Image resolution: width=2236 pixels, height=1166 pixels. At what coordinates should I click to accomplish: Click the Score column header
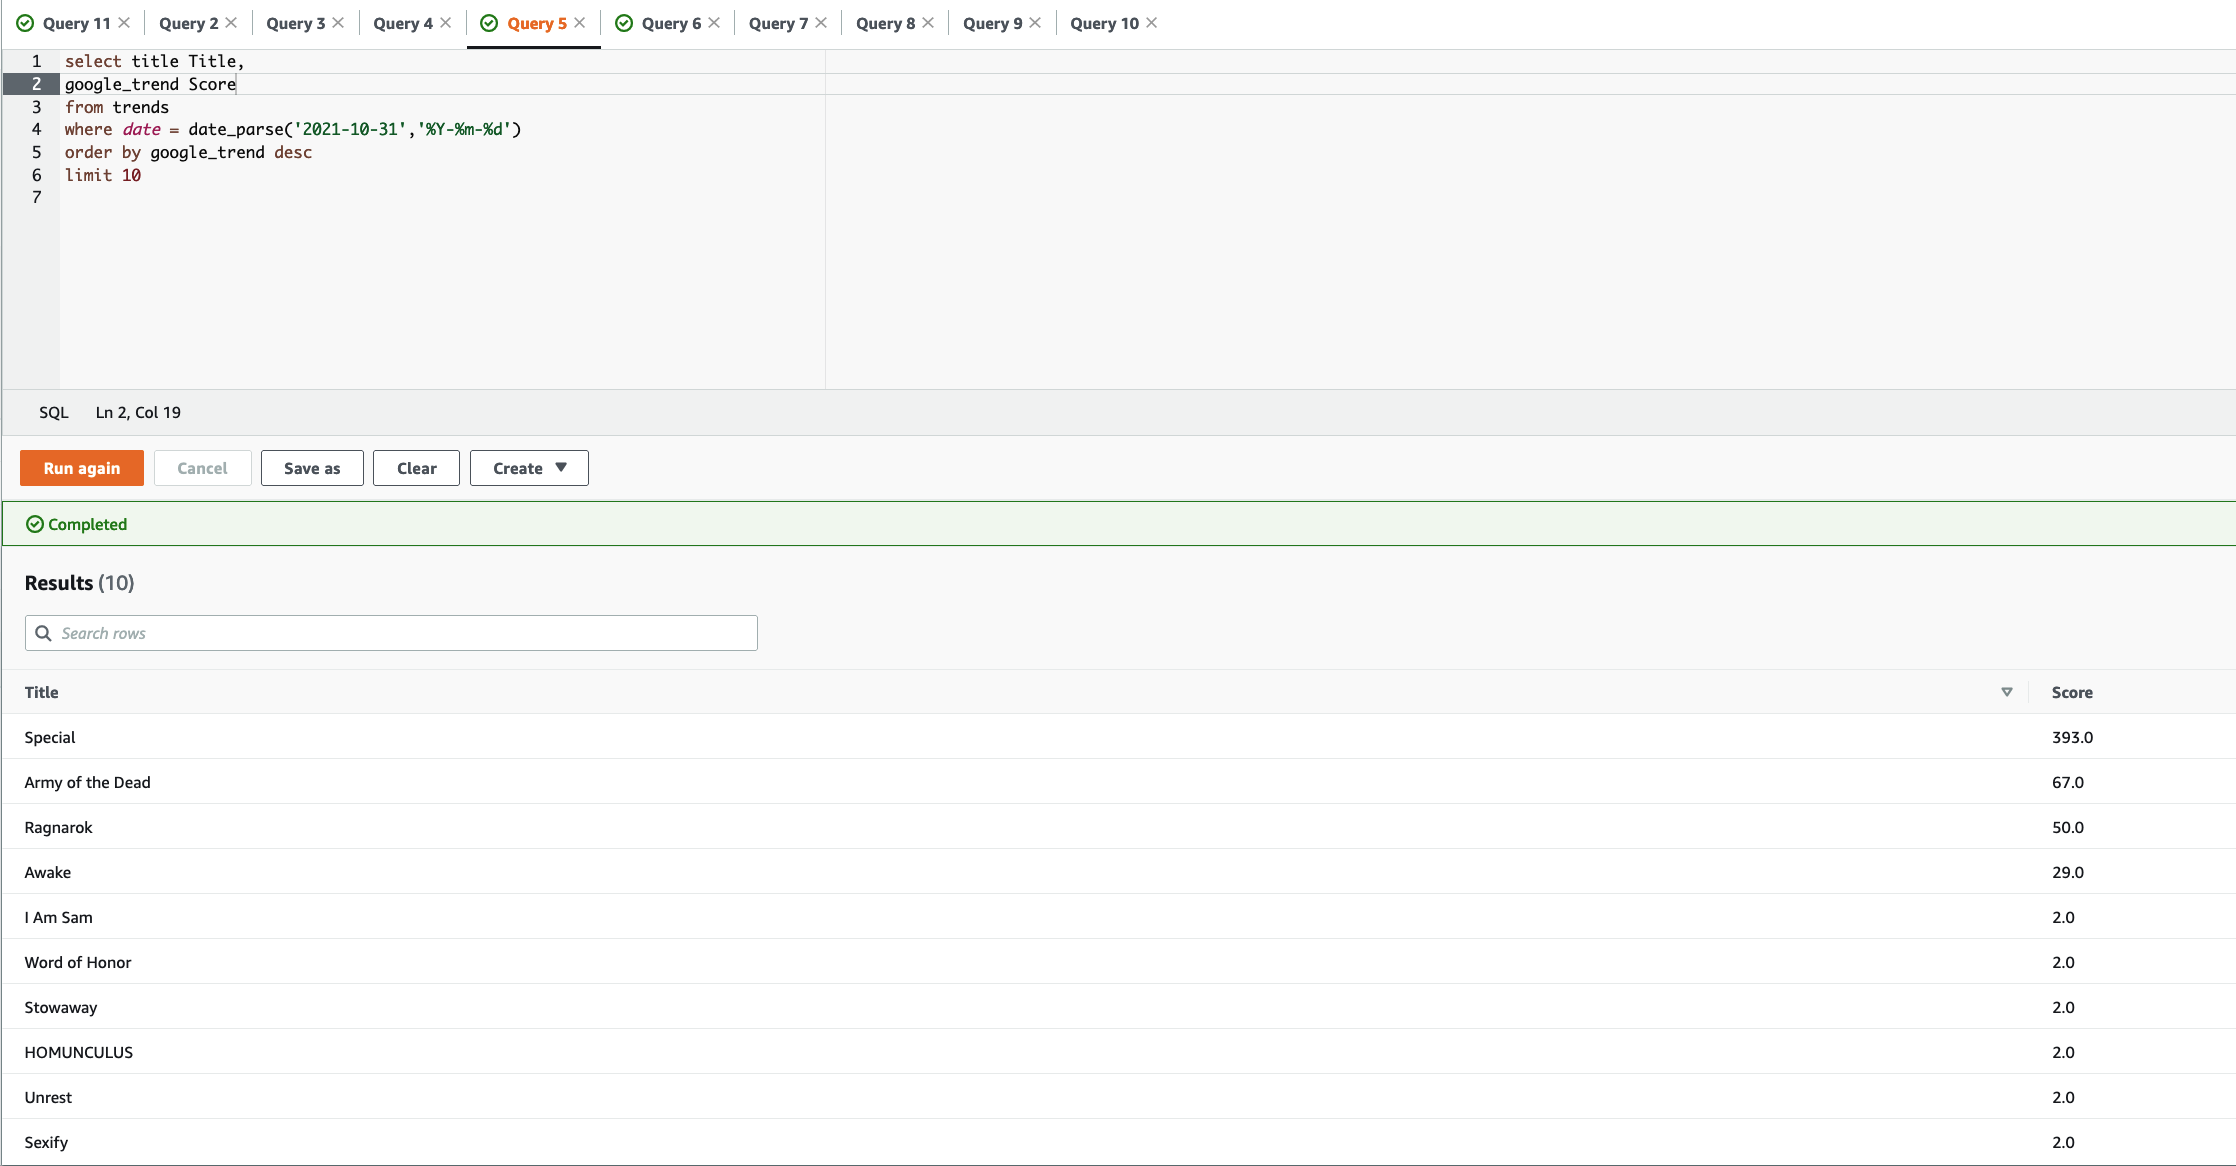tap(2072, 692)
